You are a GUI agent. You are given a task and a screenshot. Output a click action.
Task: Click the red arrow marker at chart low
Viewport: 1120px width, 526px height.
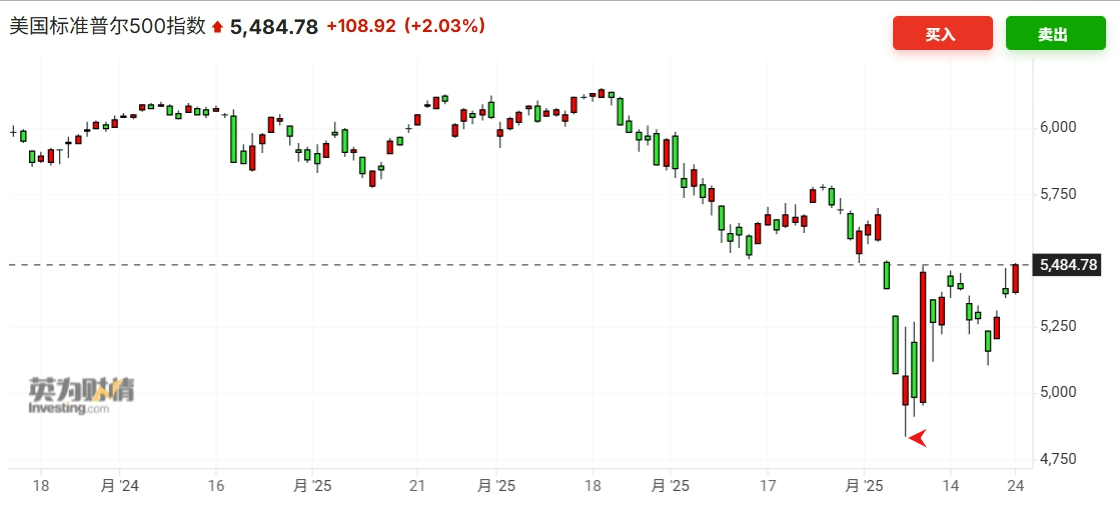pyautogui.click(x=917, y=437)
